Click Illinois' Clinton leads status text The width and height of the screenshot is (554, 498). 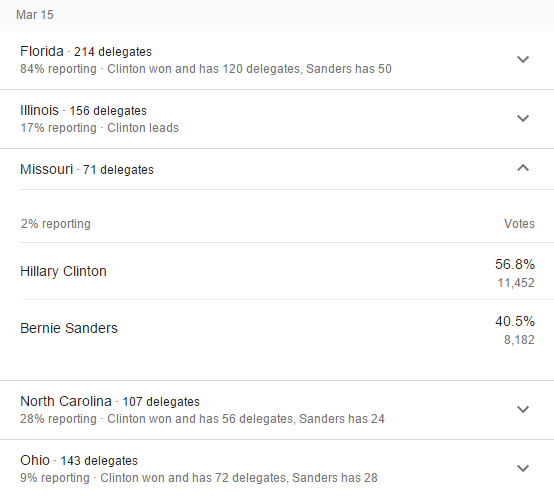[143, 128]
